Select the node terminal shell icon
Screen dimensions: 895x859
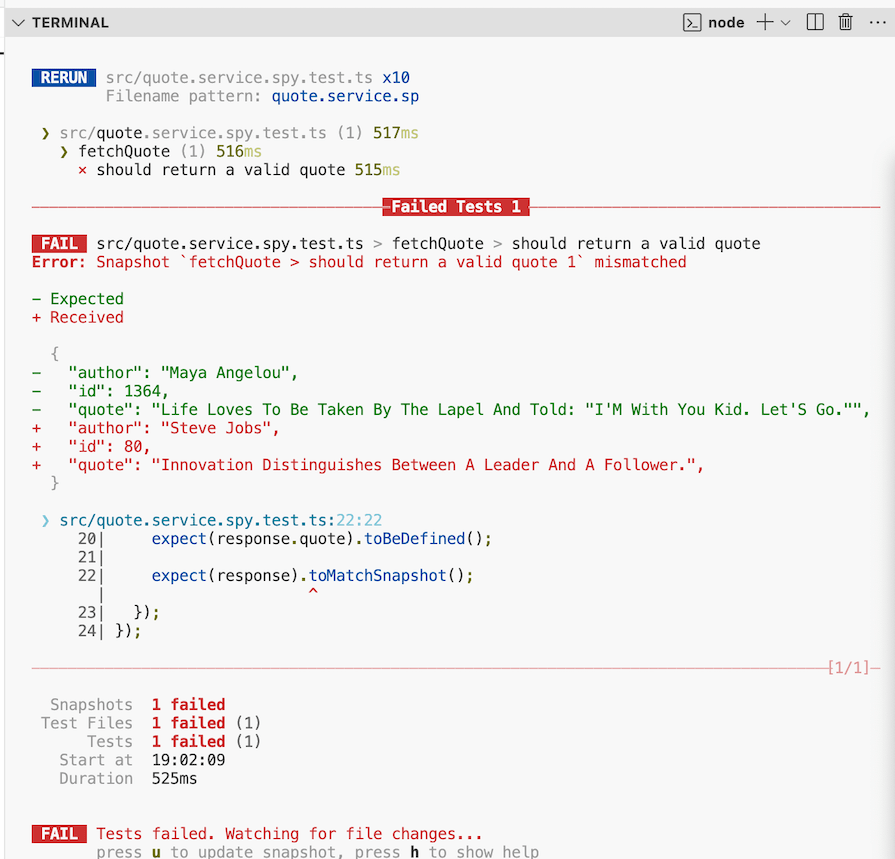691,22
